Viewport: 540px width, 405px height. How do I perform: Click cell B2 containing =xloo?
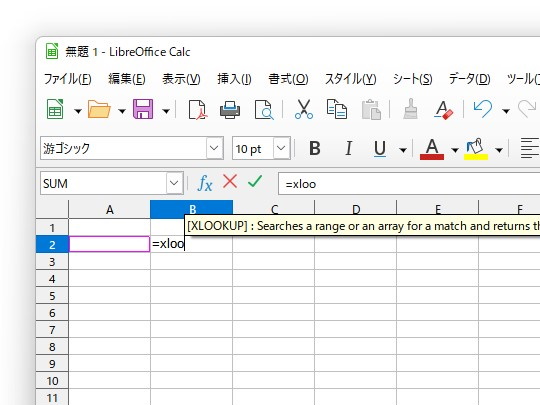(x=191, y=244)
